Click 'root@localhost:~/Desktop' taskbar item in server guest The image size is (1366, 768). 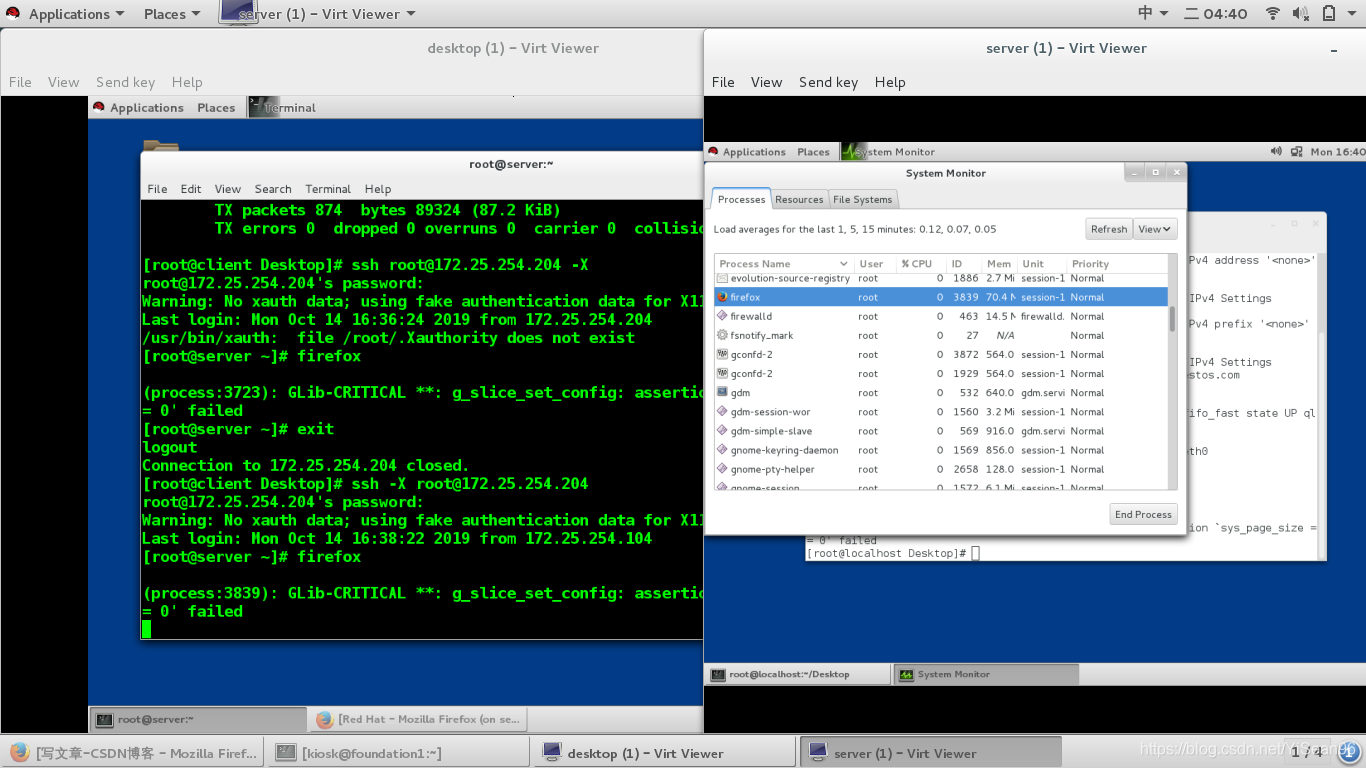[x=797, y=674]
